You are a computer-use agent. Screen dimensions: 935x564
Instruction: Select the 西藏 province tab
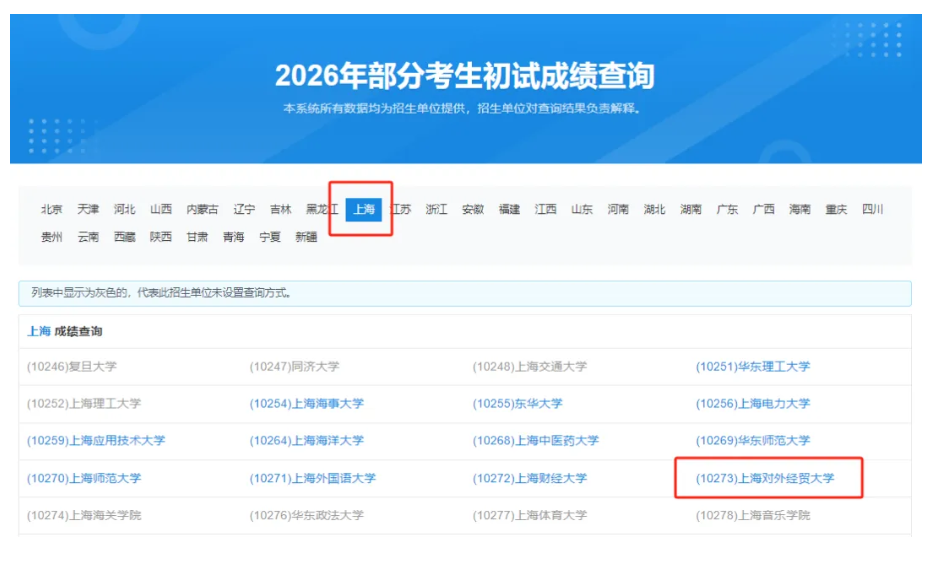[124, 237]
